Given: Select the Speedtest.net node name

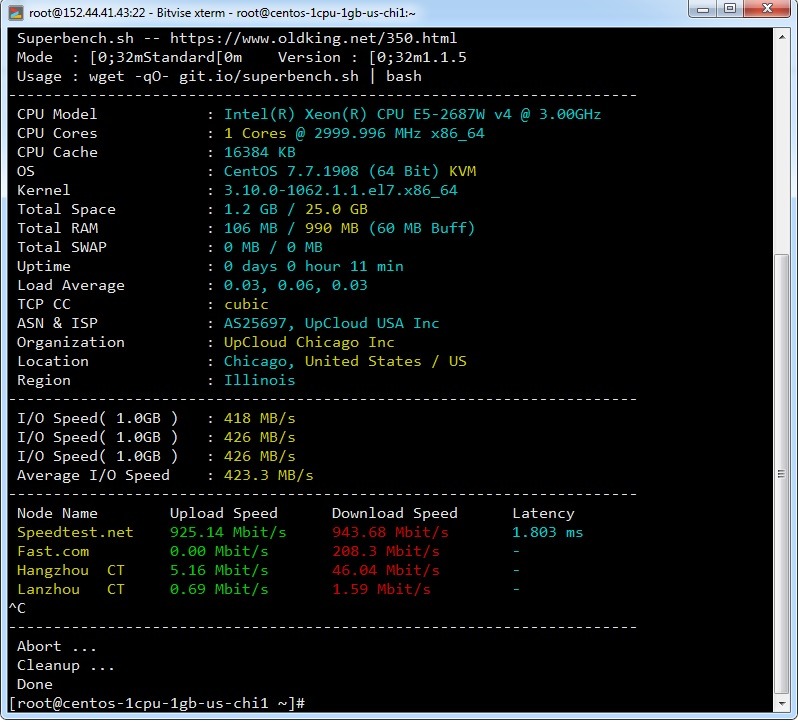Looking at the screenshot, I should click(75, 532).
